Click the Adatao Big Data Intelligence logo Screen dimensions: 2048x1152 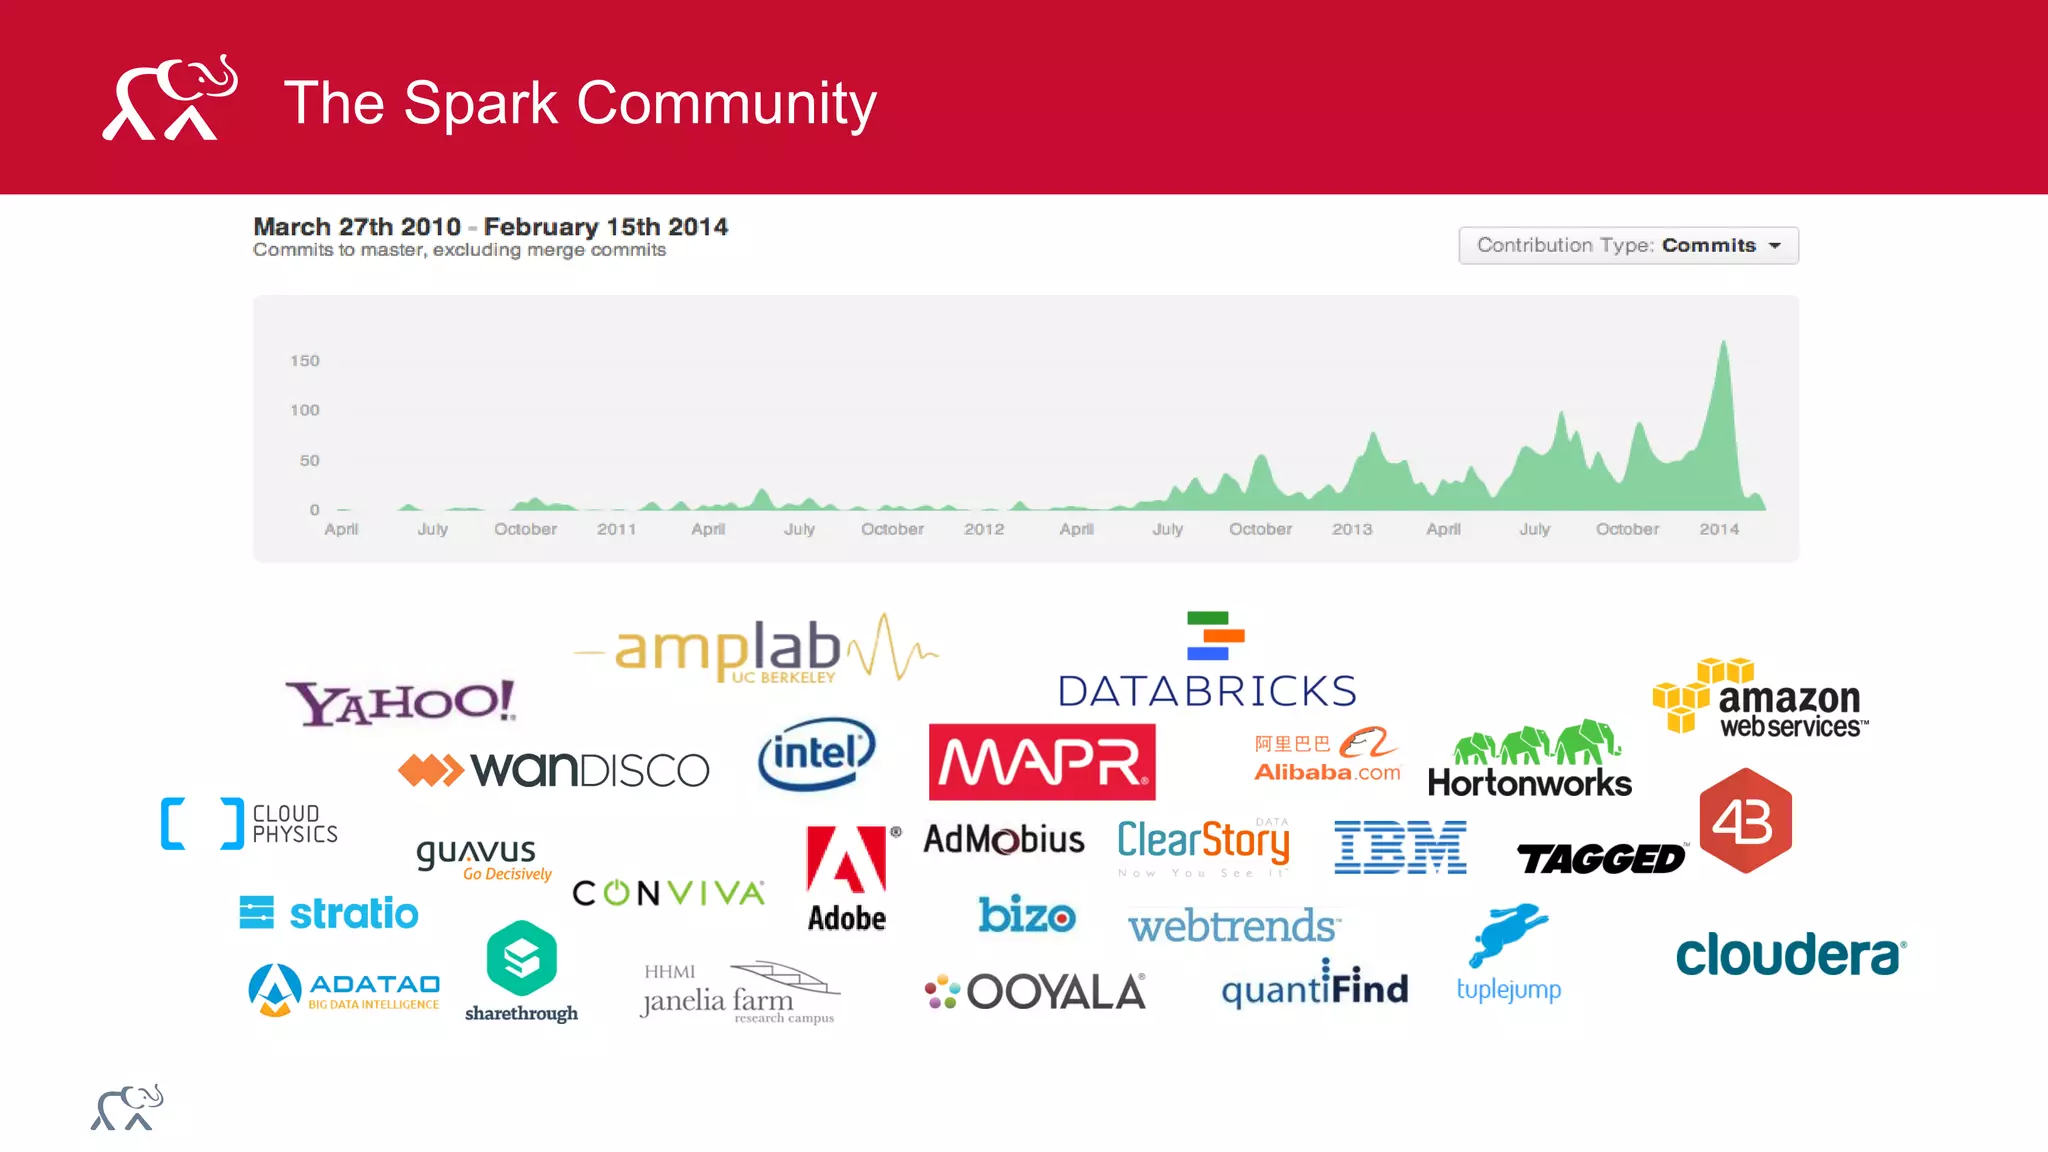[x=344, y=990]
